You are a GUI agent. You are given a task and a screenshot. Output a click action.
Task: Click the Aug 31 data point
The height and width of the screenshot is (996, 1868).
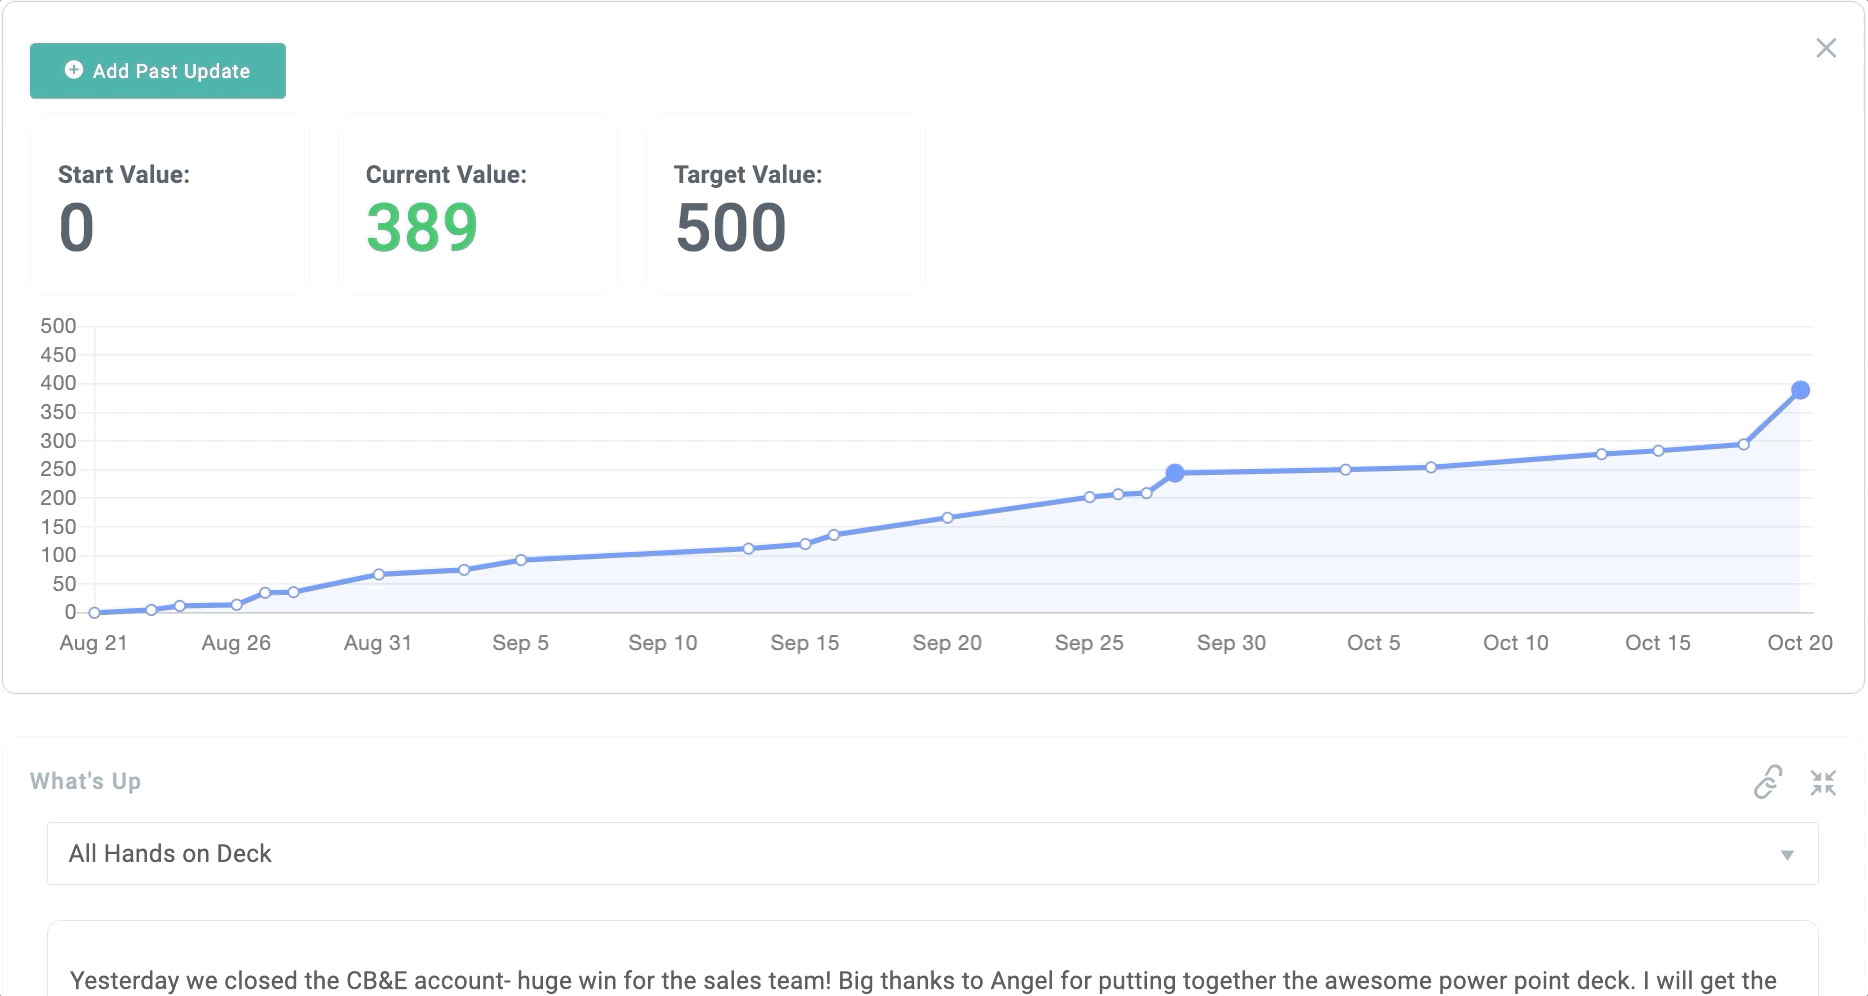(x=379, y=575)
